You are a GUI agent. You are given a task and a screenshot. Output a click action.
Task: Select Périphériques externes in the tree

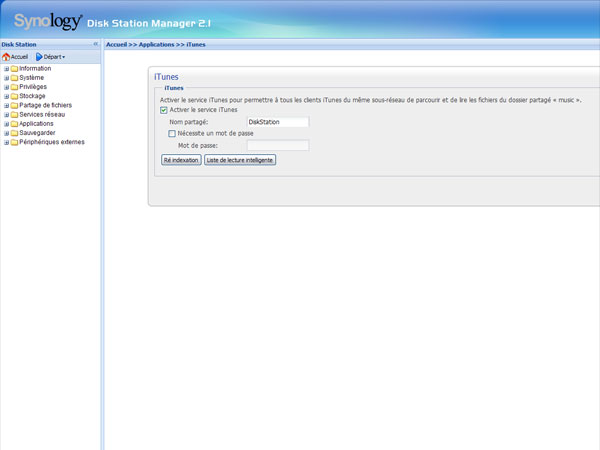(52, 142)
